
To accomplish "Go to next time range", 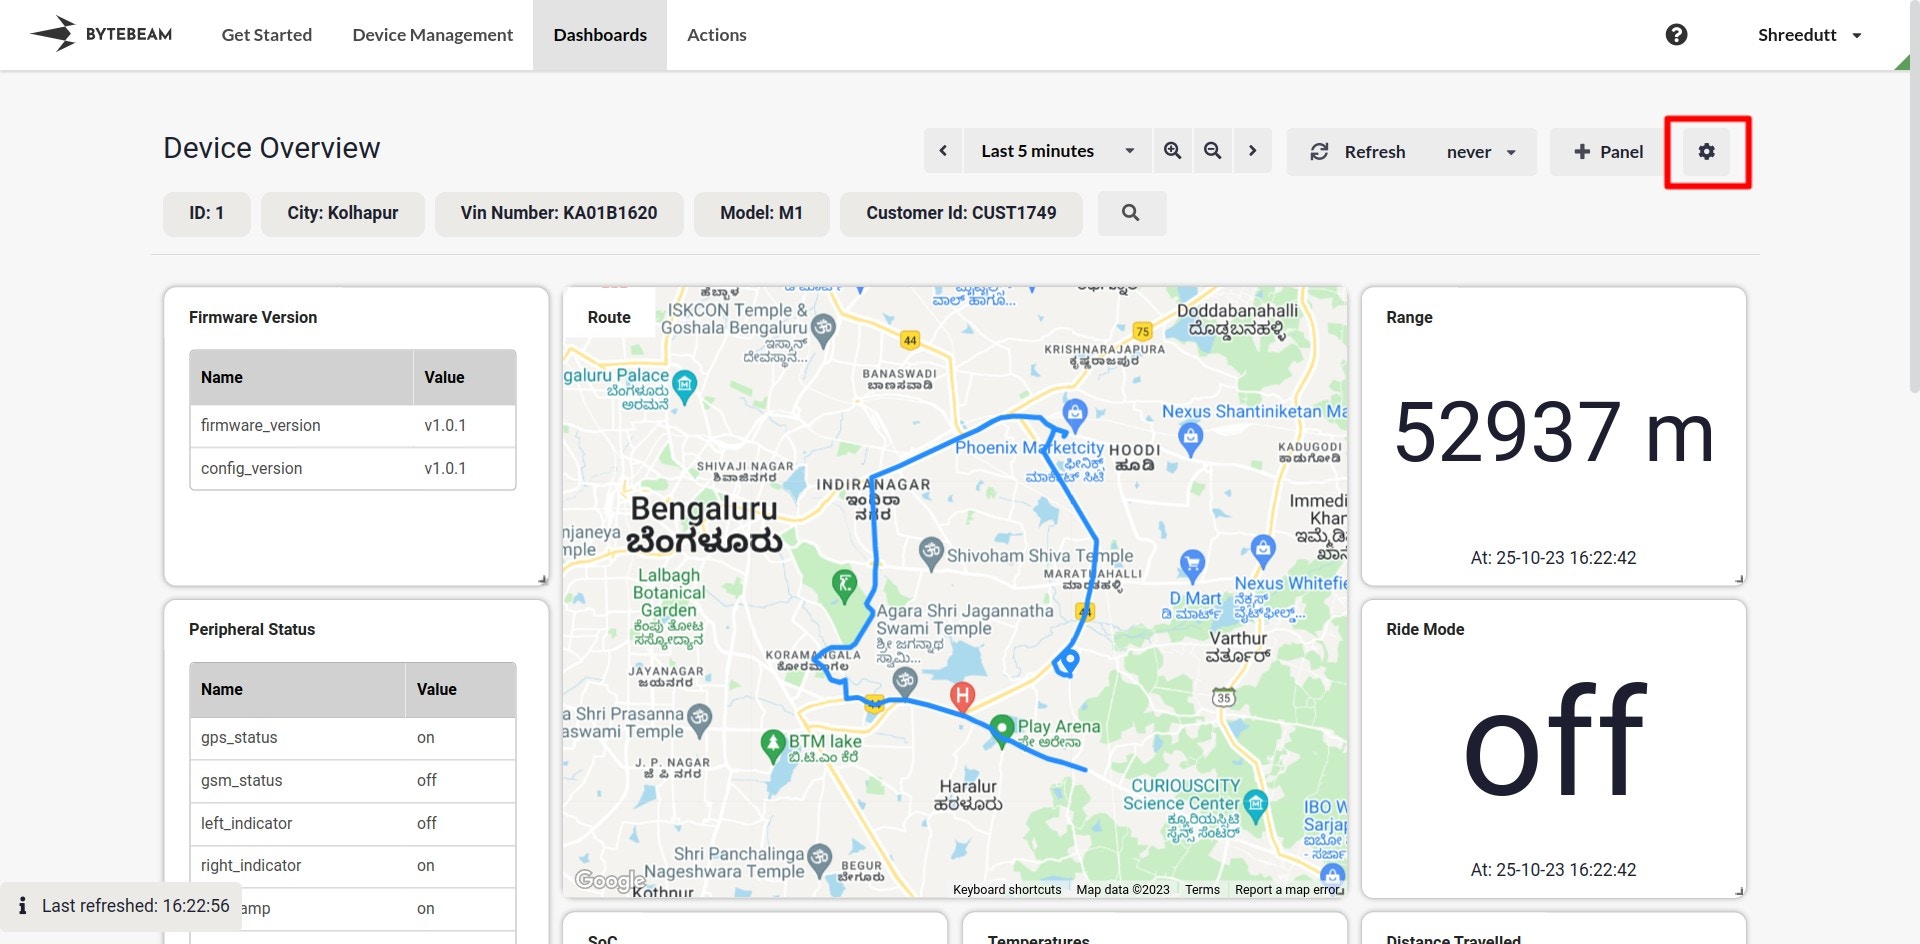I will coord(1252,151).
